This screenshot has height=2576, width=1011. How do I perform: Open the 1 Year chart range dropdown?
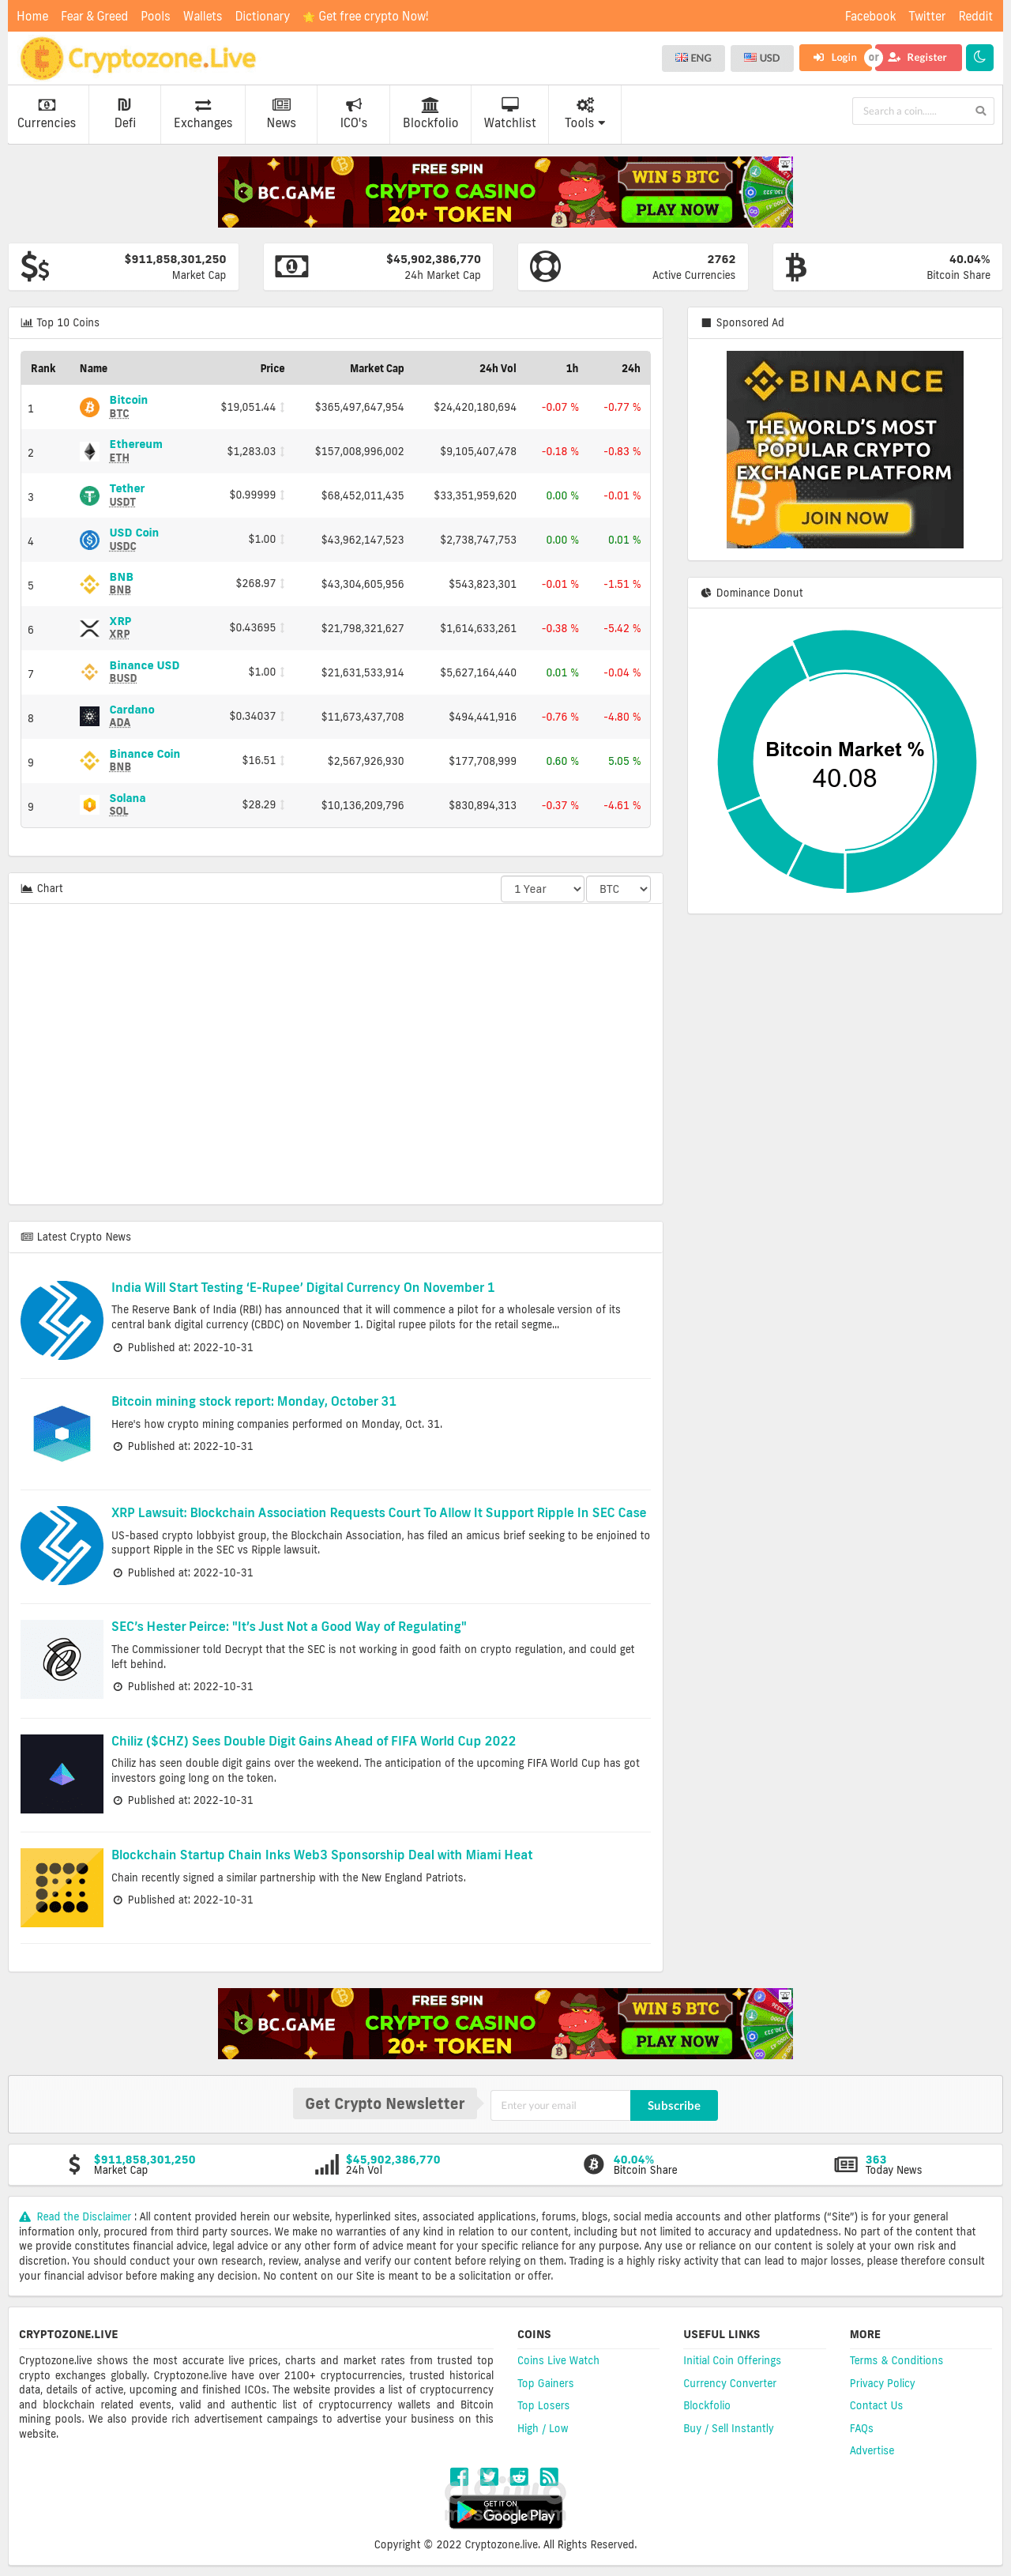coord(542,889)
